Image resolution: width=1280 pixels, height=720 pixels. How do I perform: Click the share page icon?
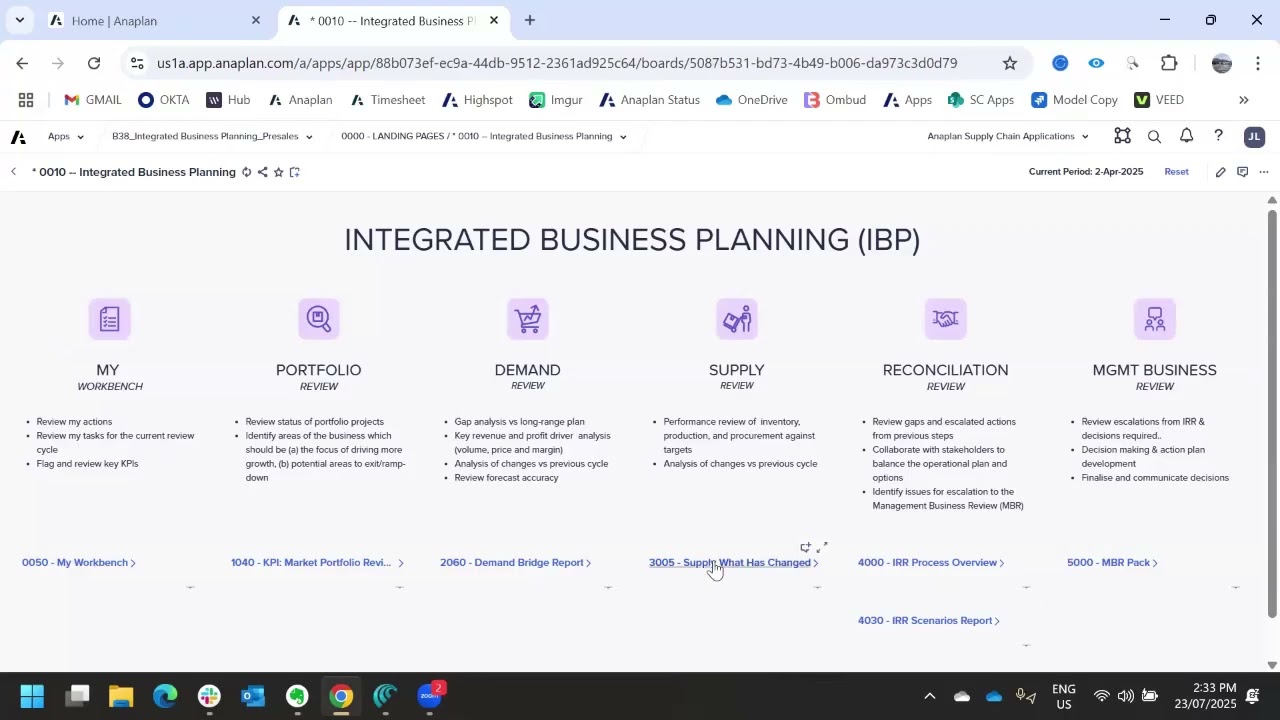262,172
